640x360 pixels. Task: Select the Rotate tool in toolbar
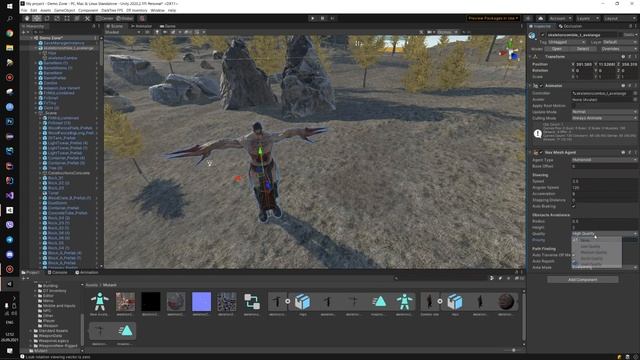pos(47,18)
